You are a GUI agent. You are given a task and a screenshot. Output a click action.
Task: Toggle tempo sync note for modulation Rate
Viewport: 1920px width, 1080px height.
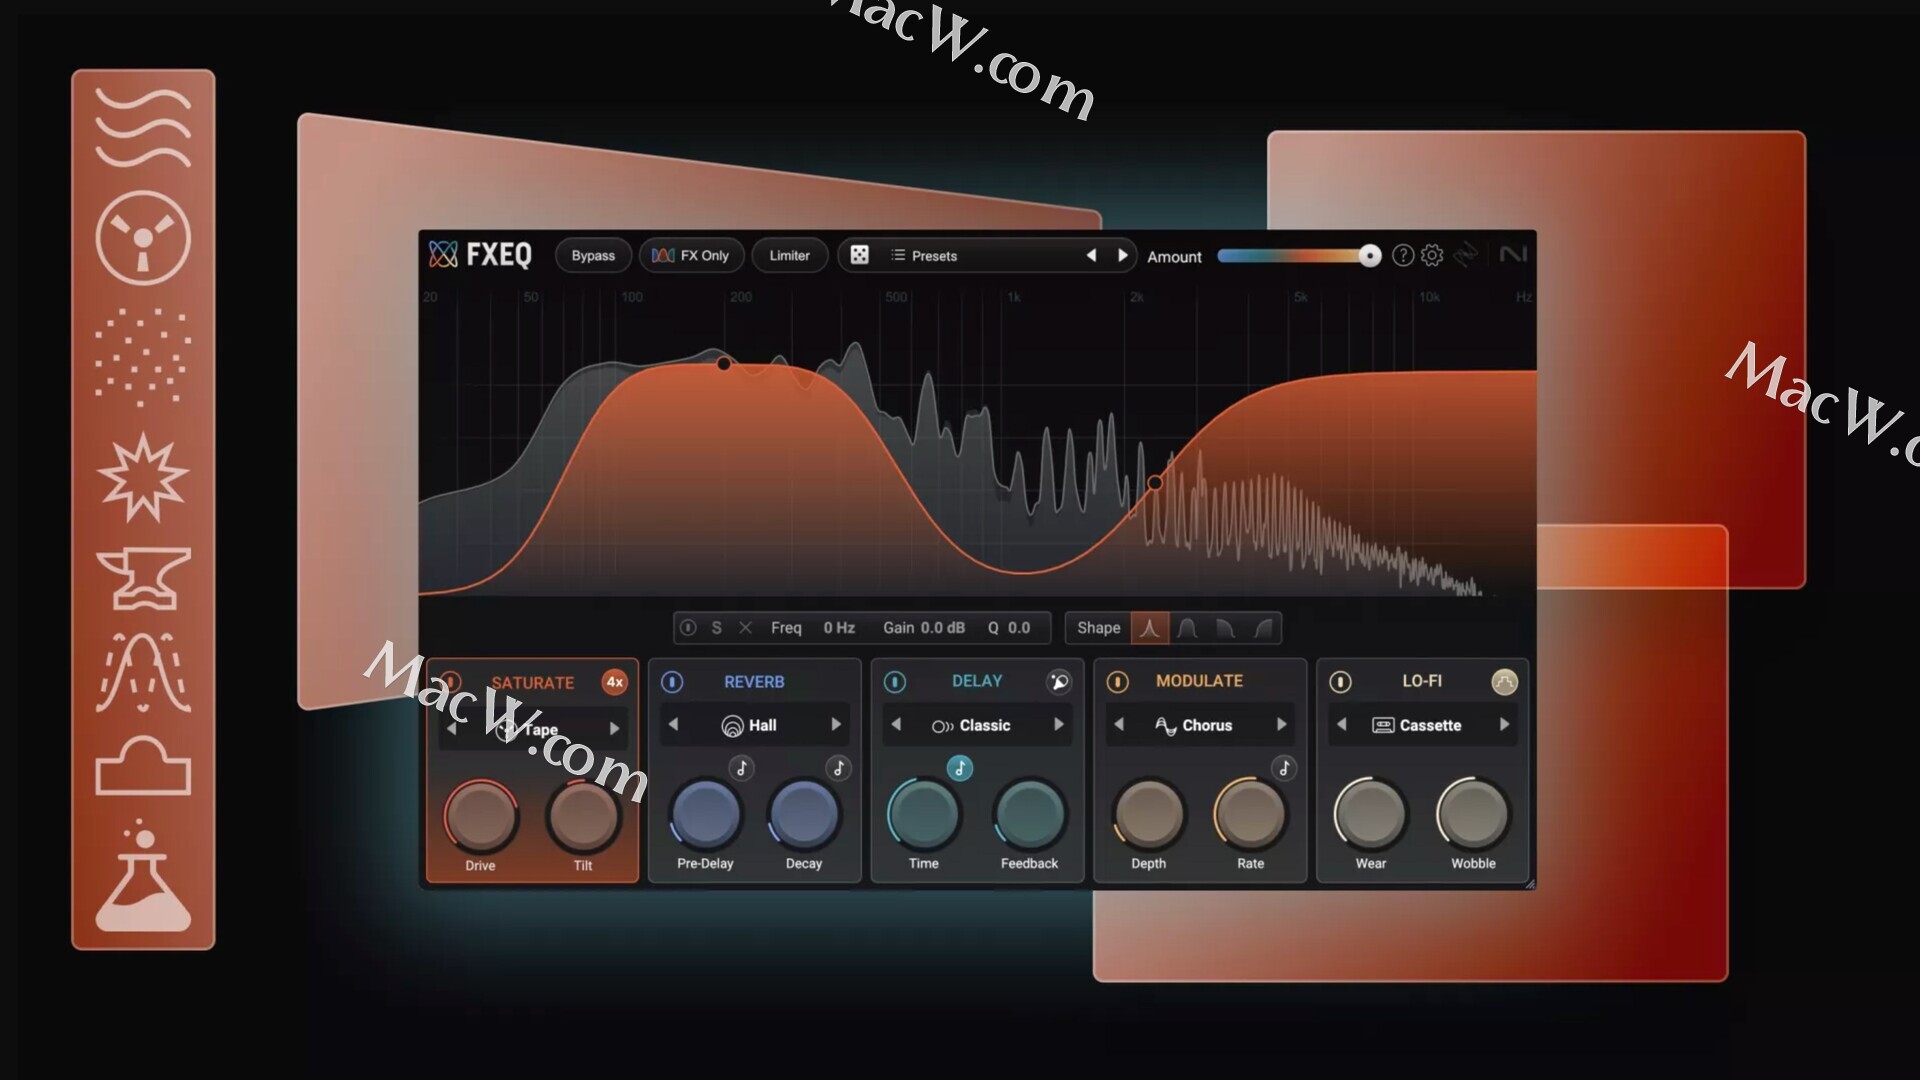coord(1284,768)
